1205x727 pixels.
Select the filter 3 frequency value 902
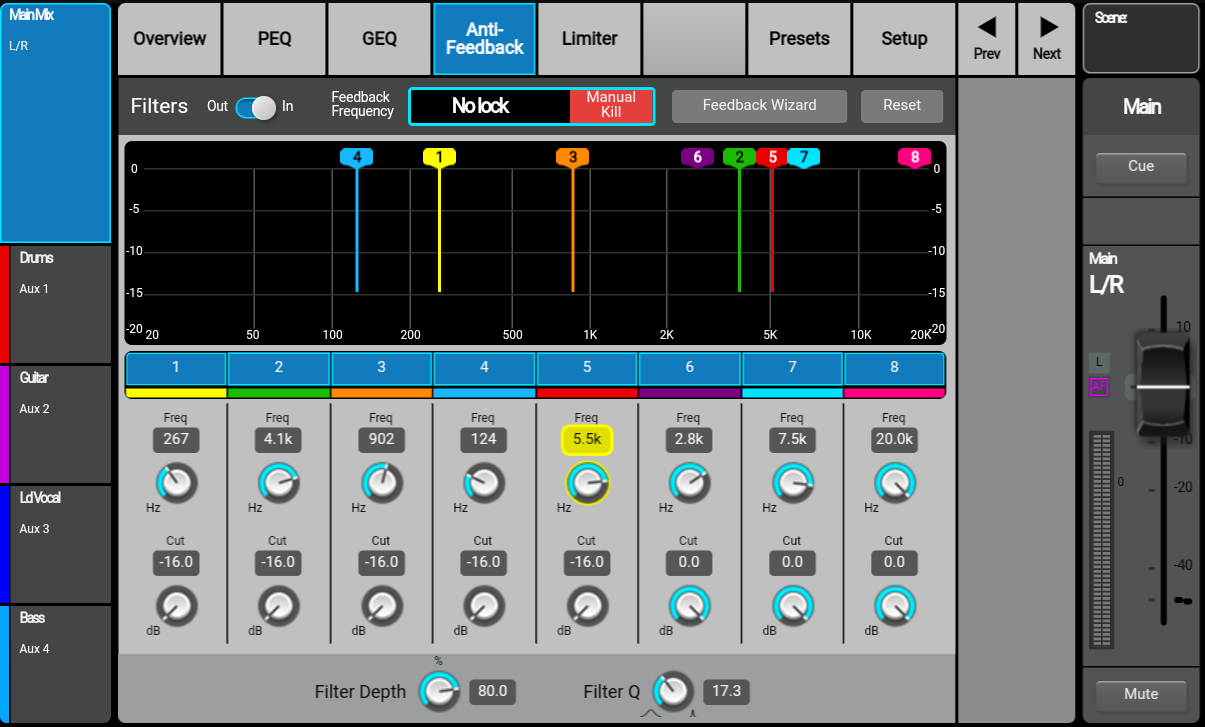[381, 439]
